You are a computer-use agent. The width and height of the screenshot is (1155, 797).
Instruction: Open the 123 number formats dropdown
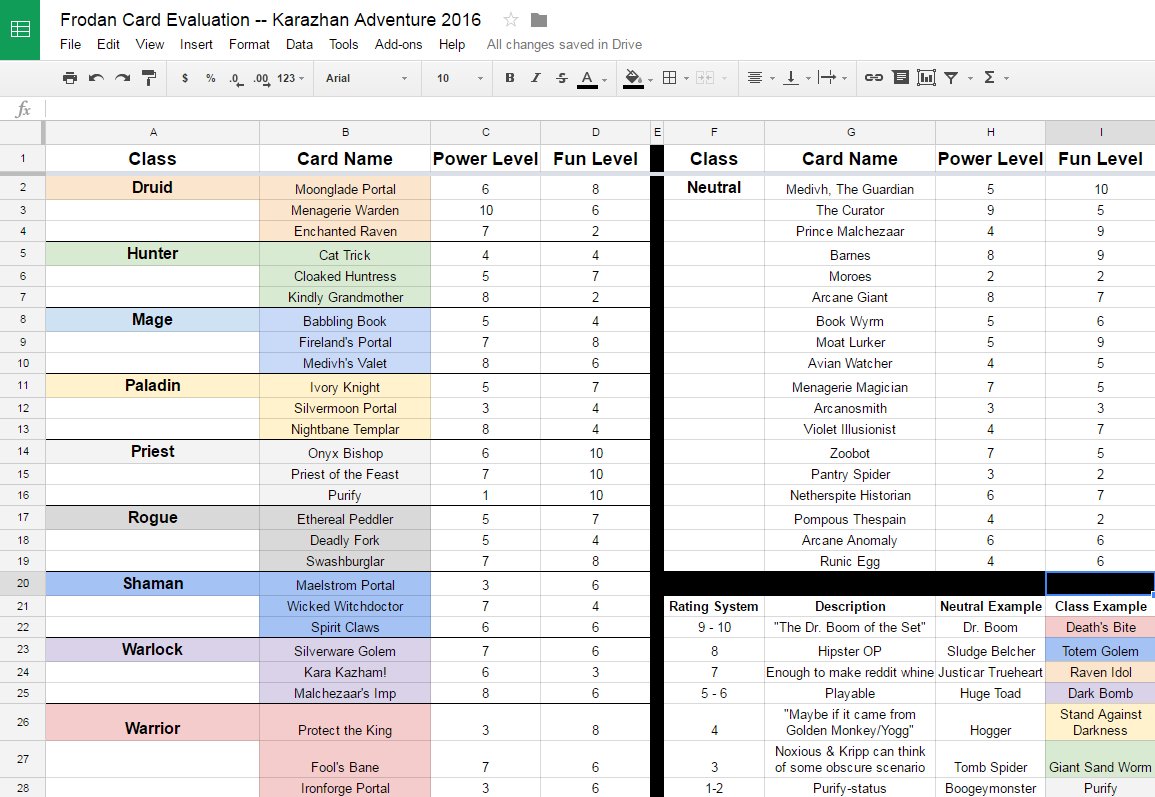(290, 78)
